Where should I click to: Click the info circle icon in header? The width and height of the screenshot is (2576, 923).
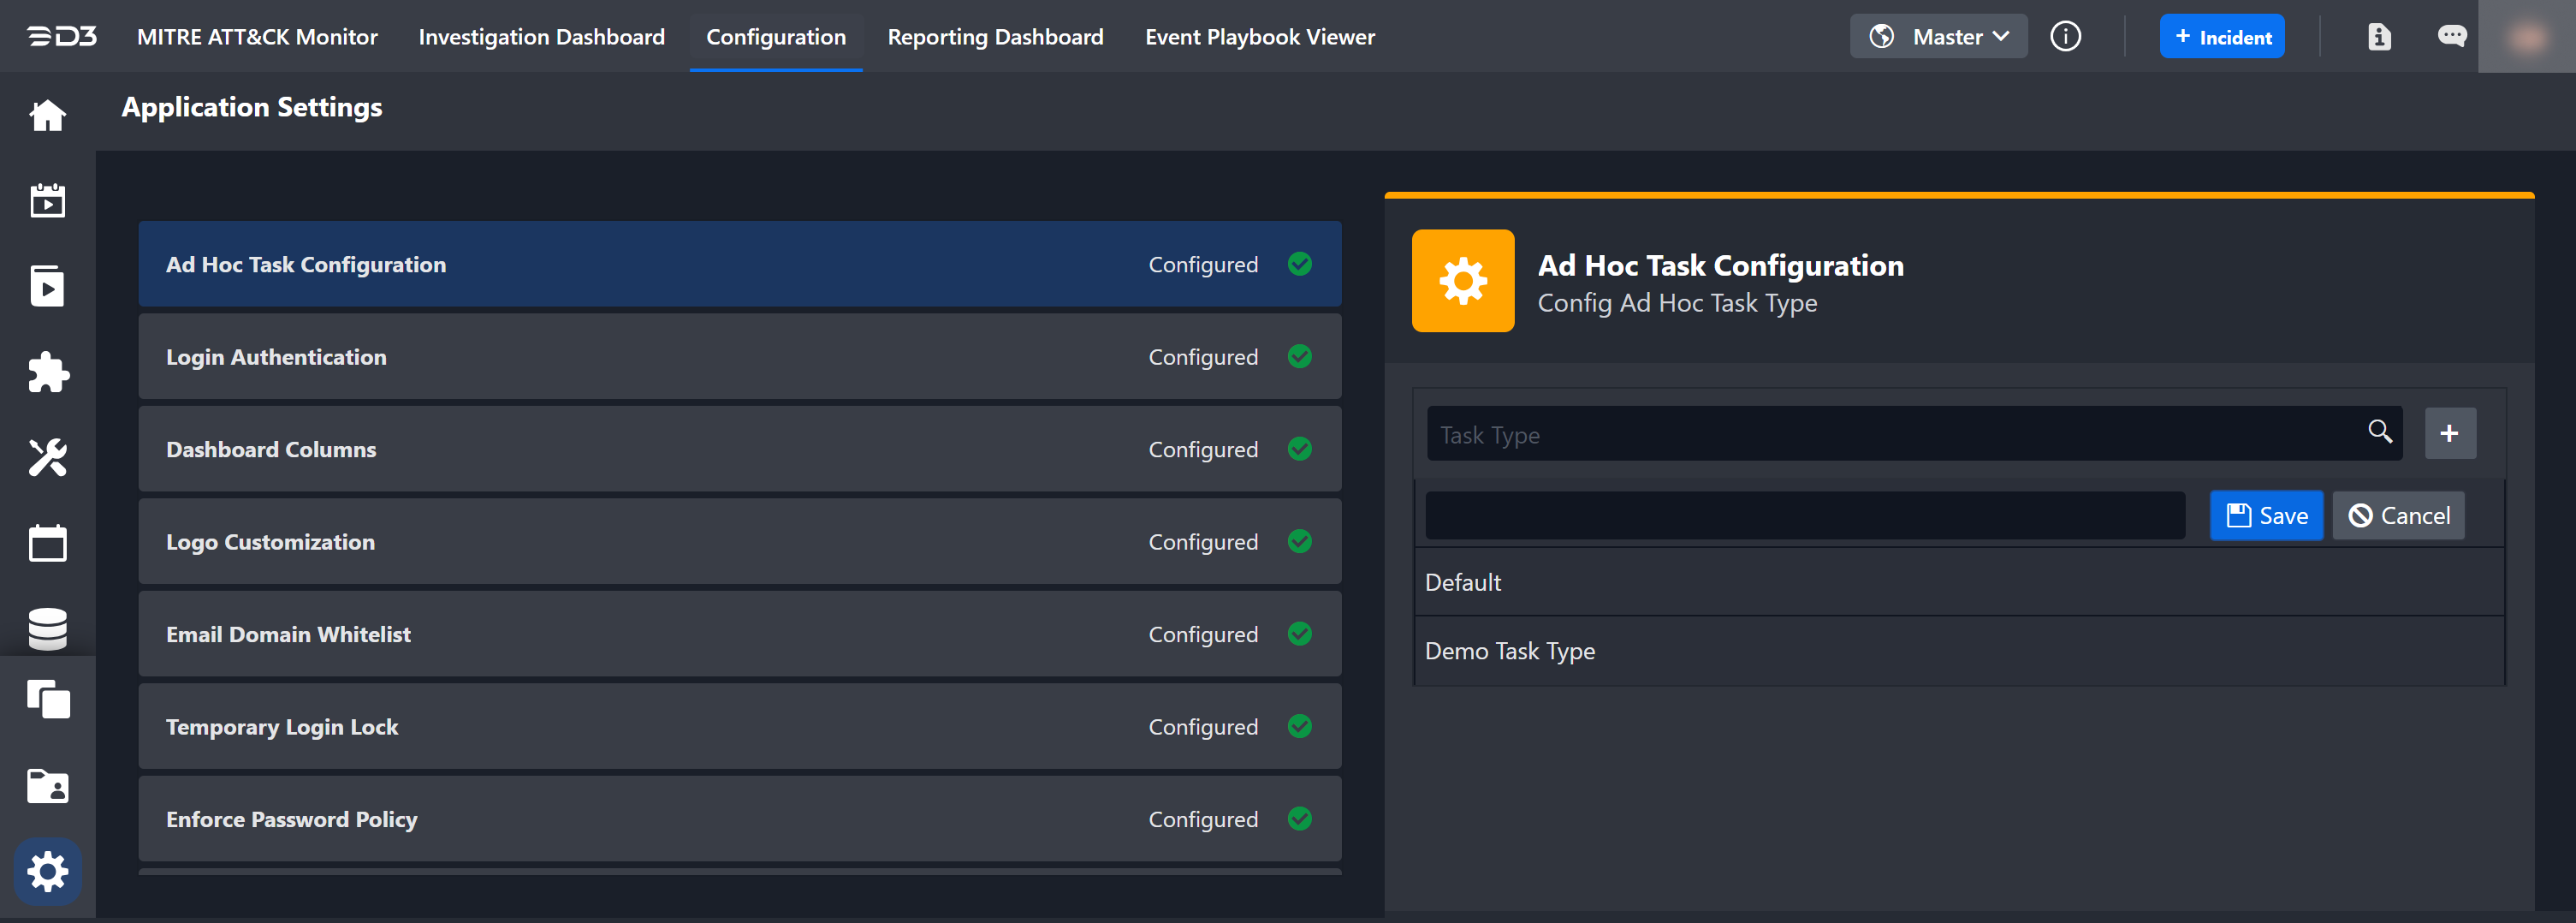[2065, 37]
